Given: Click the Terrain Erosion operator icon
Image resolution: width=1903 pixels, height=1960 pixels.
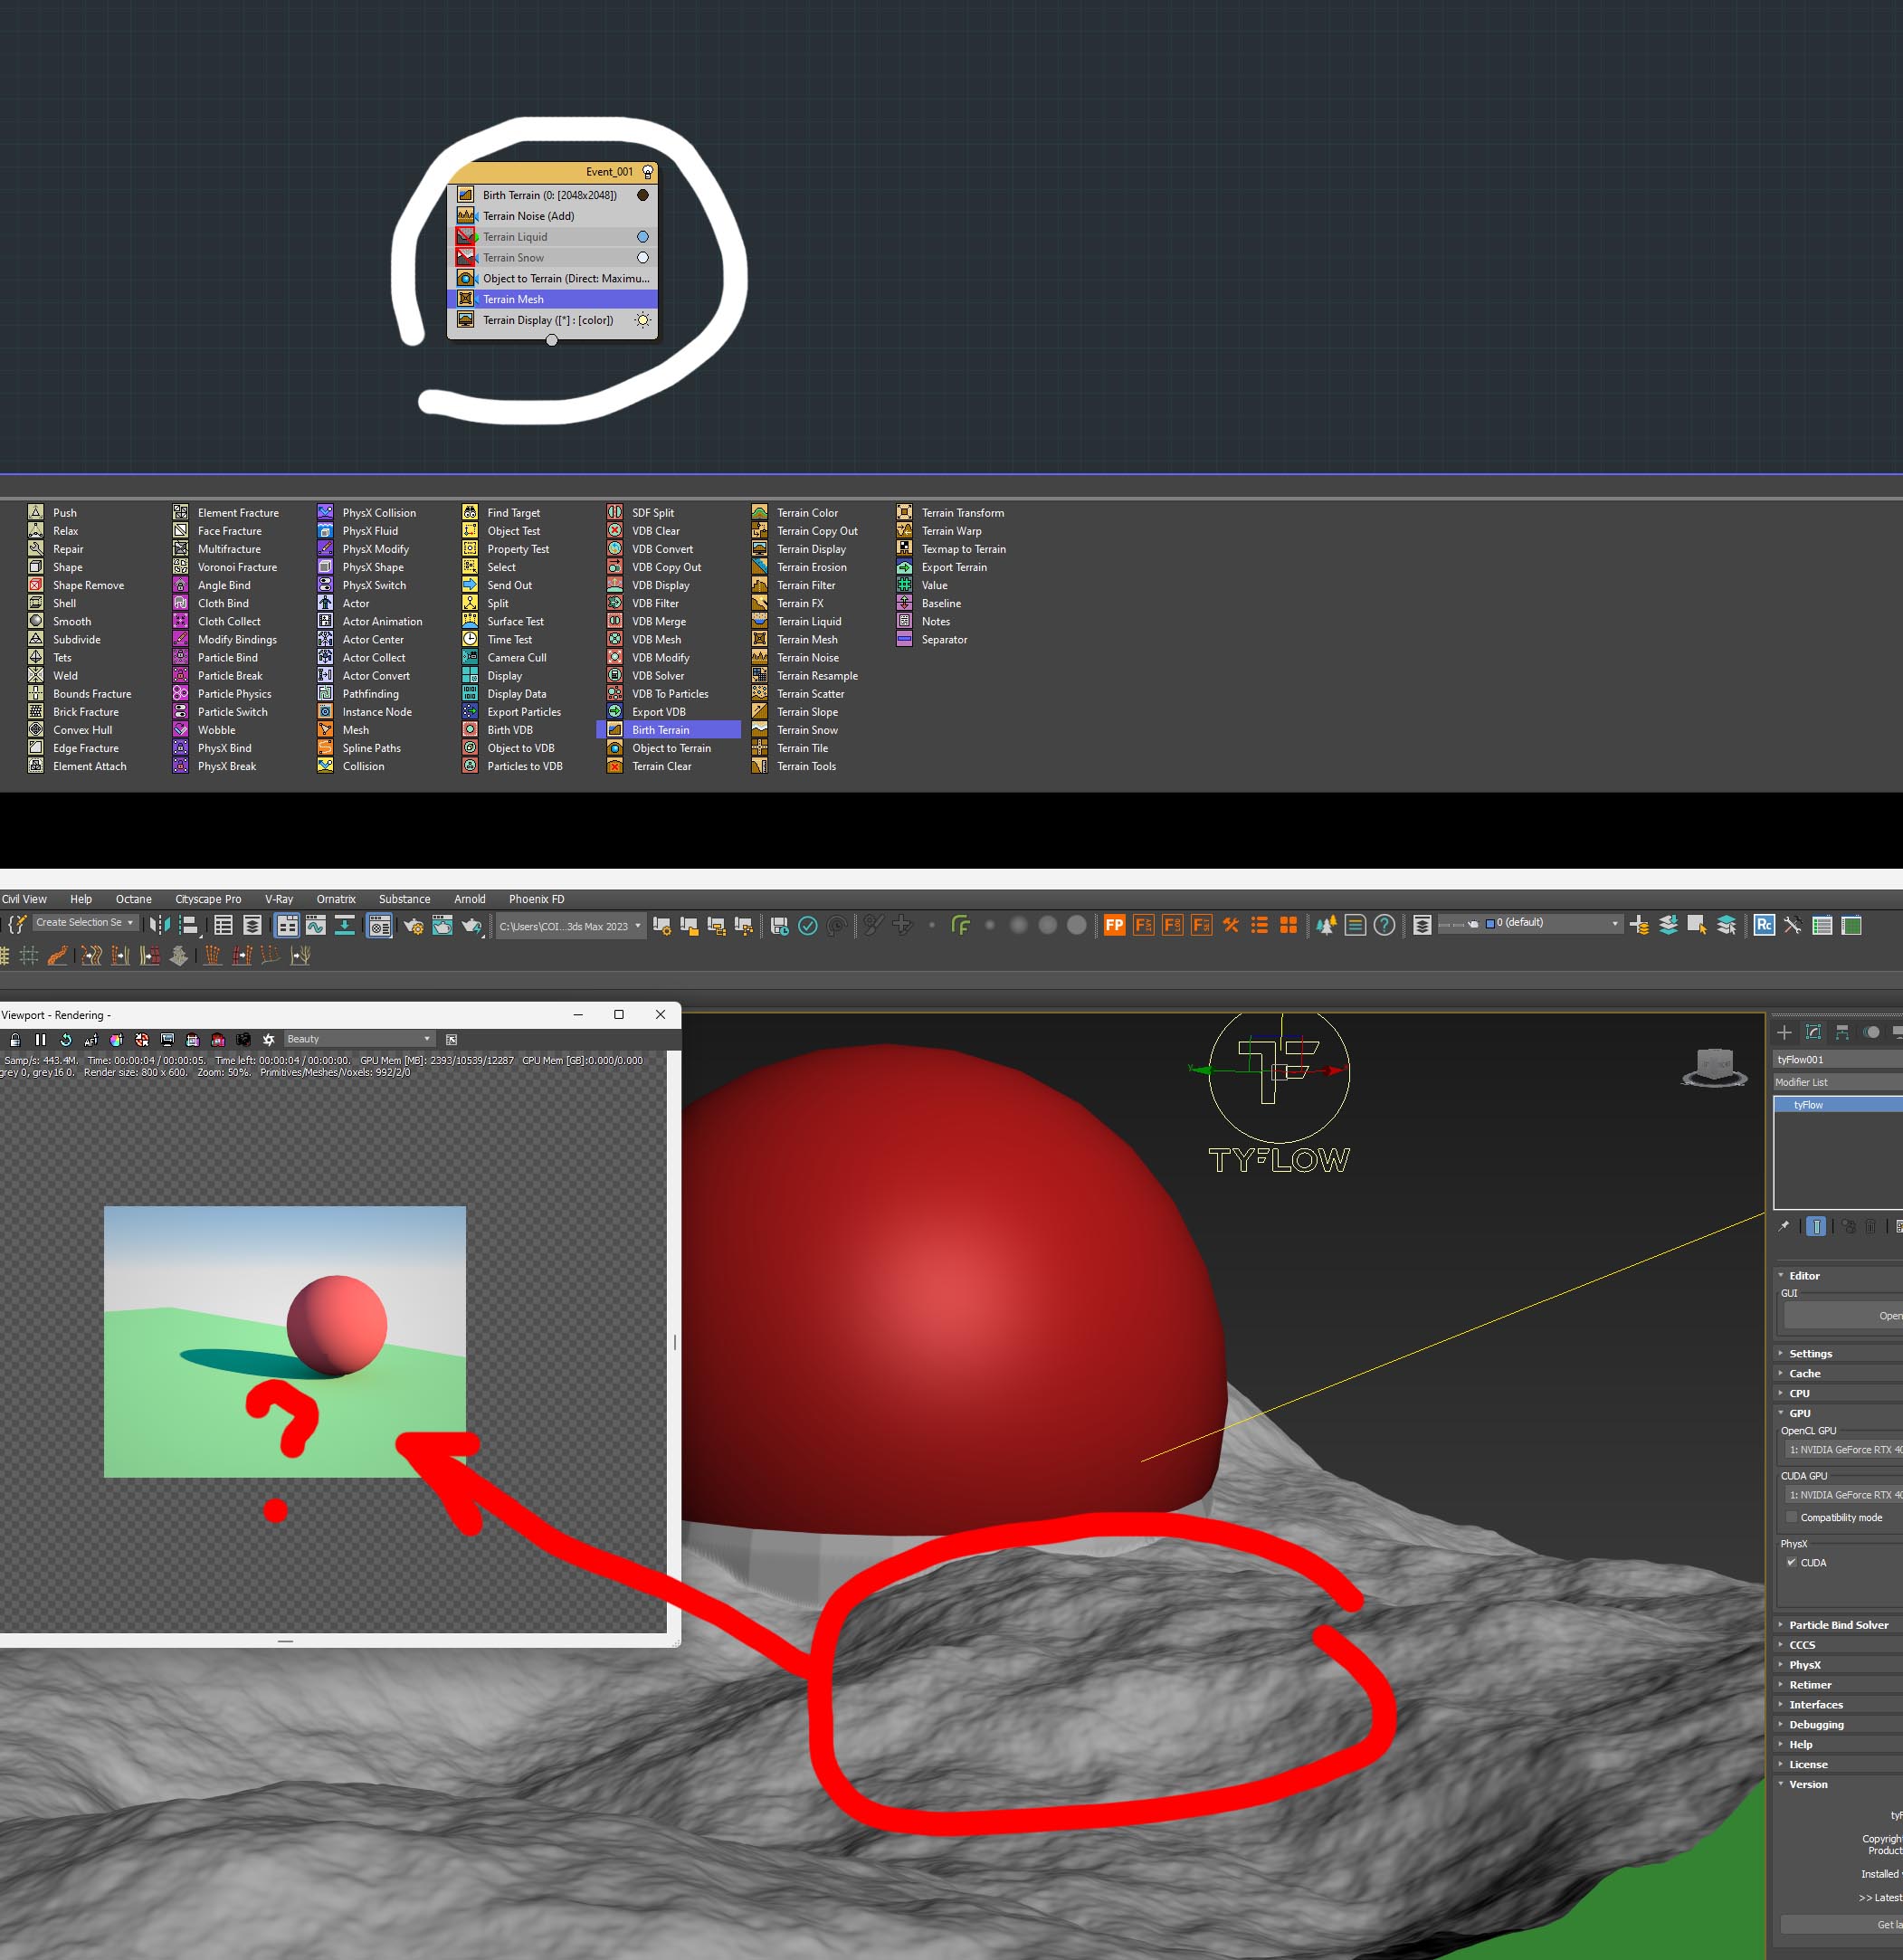Looking at the screenshot, I should [759, 567].
